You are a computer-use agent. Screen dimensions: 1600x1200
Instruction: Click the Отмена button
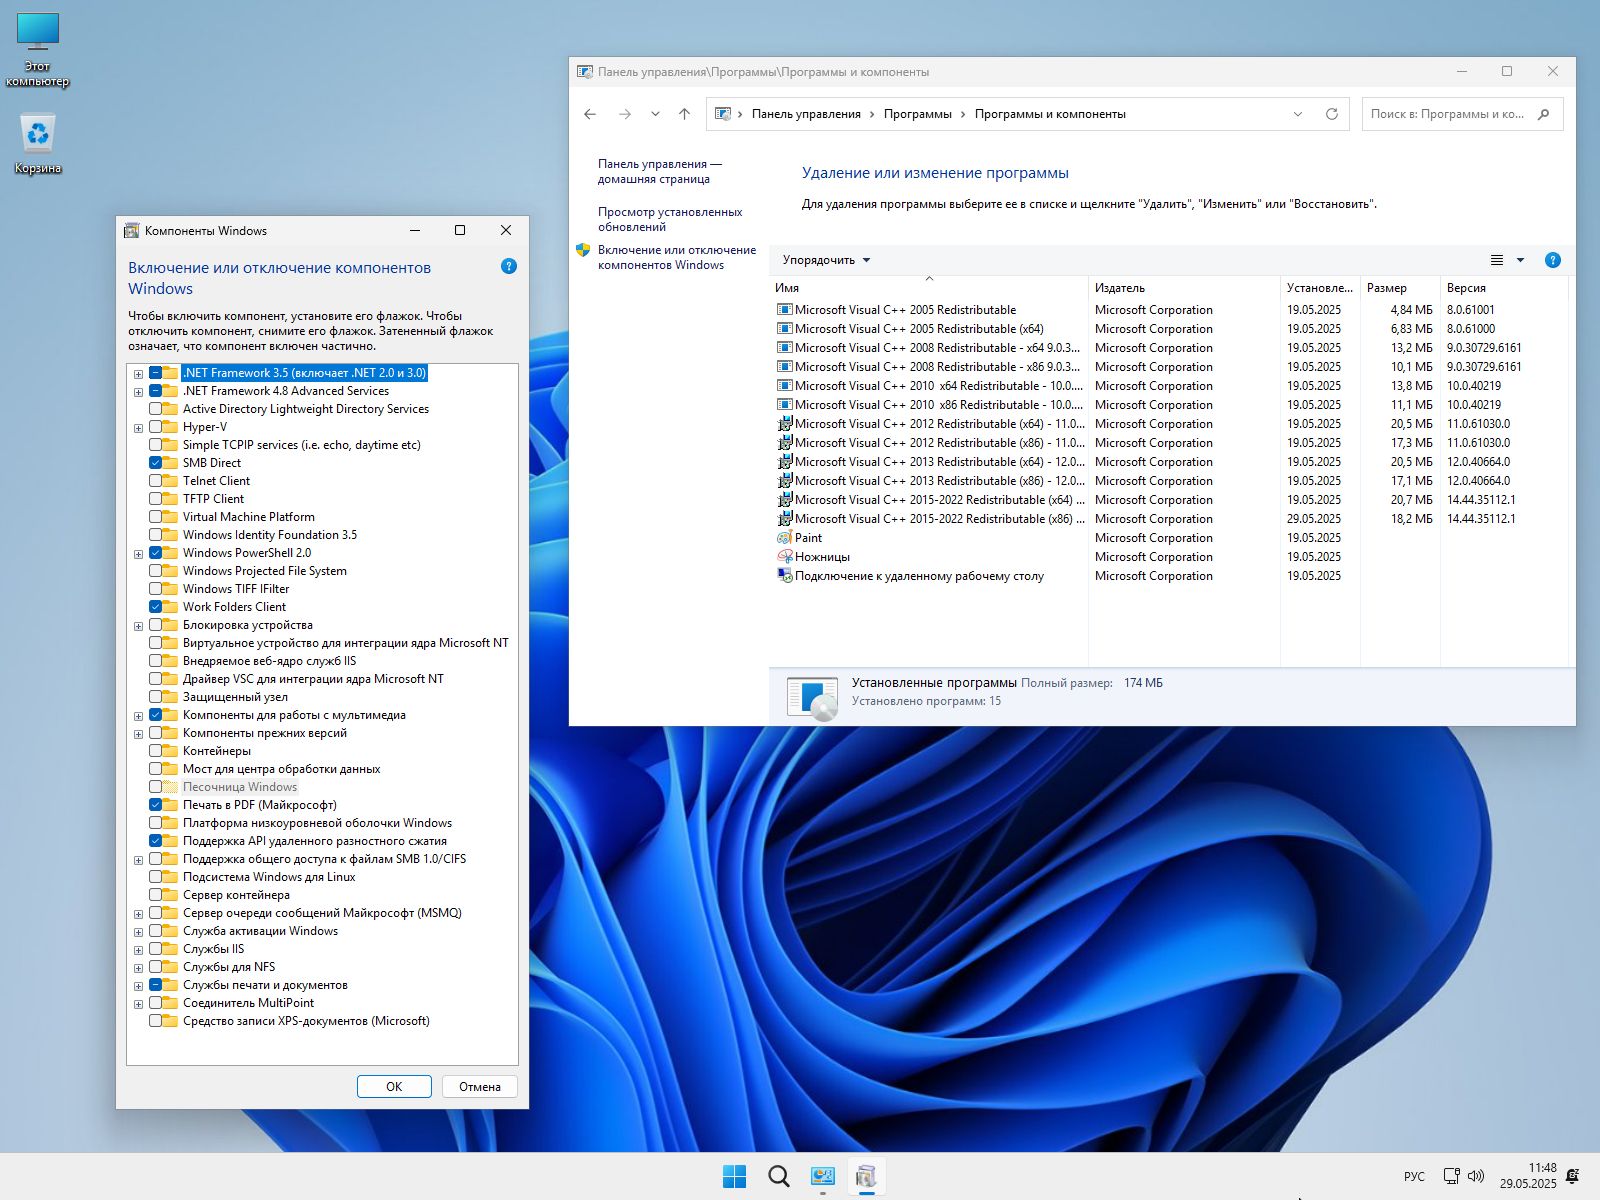(480, 1087)
